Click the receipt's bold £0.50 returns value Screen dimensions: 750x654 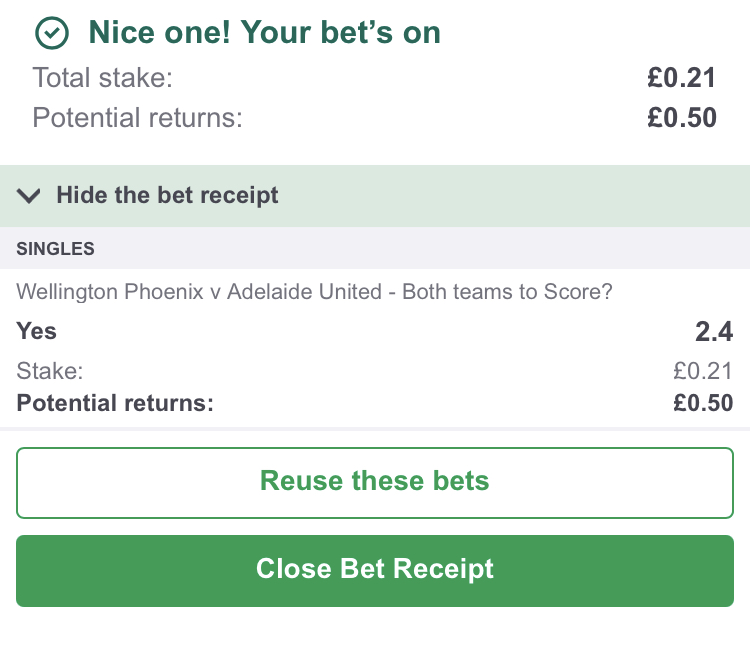pos(703,403)
